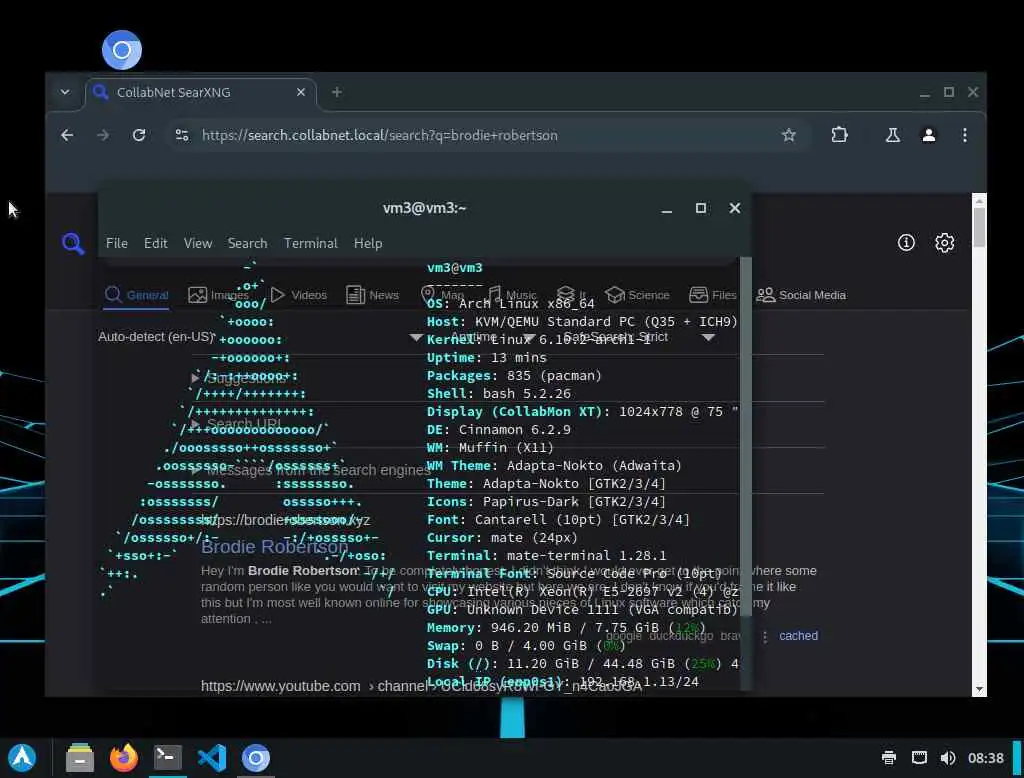
Task: Switch to Social Media search category
Action: click(x=801, y=295)
